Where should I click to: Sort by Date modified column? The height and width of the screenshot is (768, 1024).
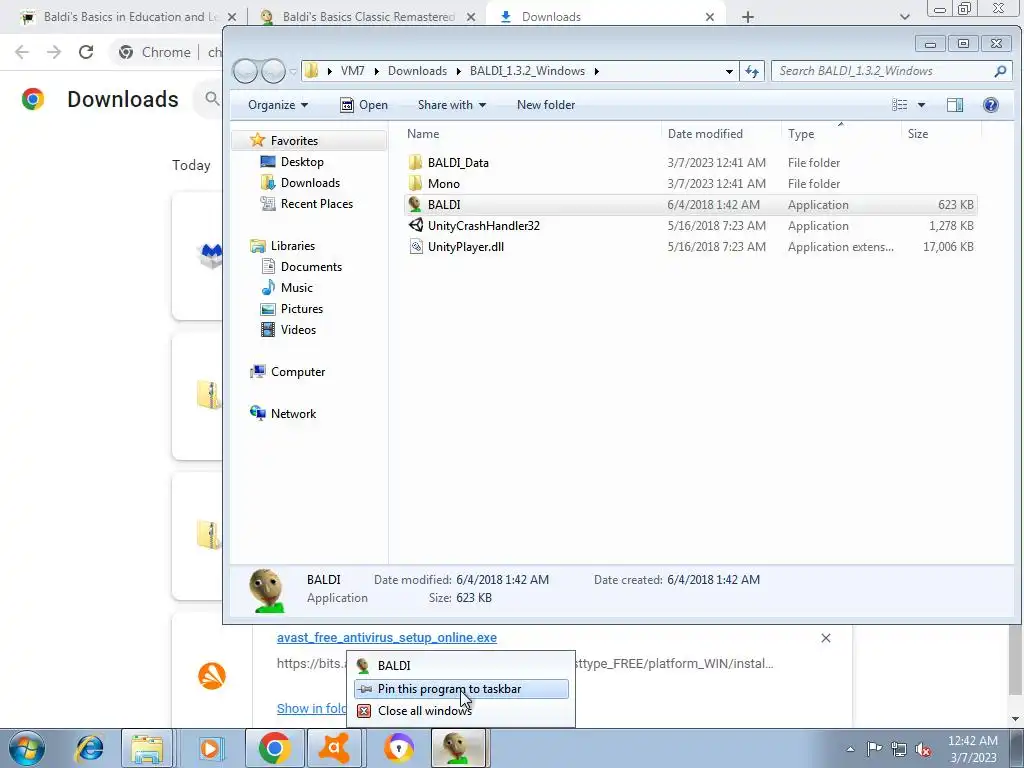pos(705,133)
